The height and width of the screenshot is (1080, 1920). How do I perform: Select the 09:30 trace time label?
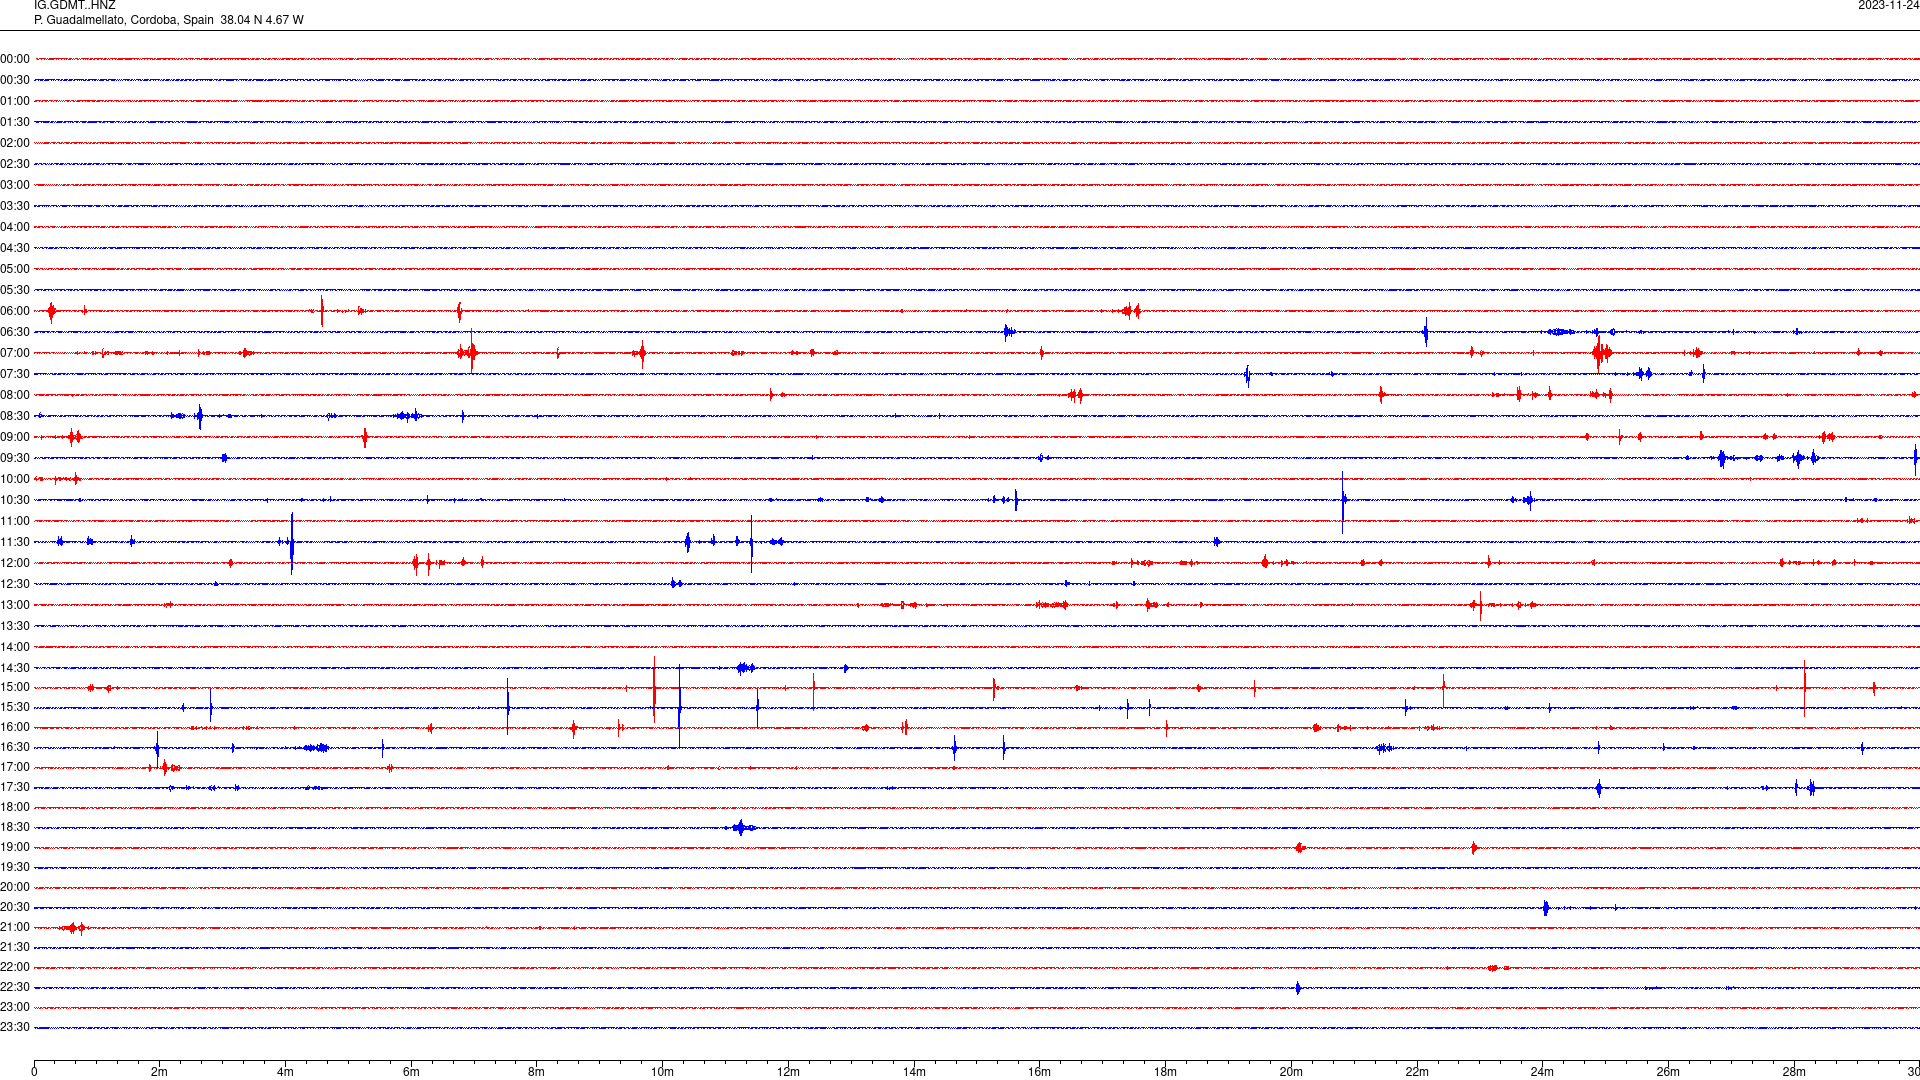click(x=15, y=459)
